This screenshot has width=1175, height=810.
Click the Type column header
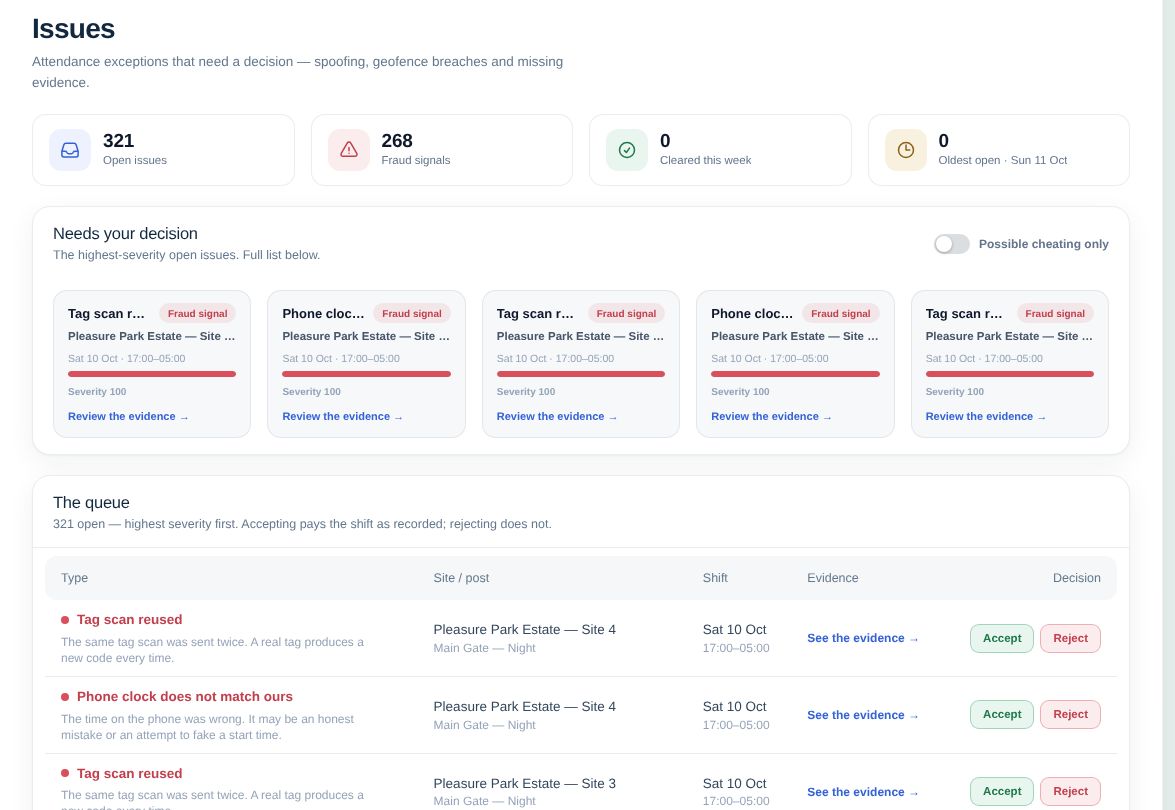tap(74, 578)
